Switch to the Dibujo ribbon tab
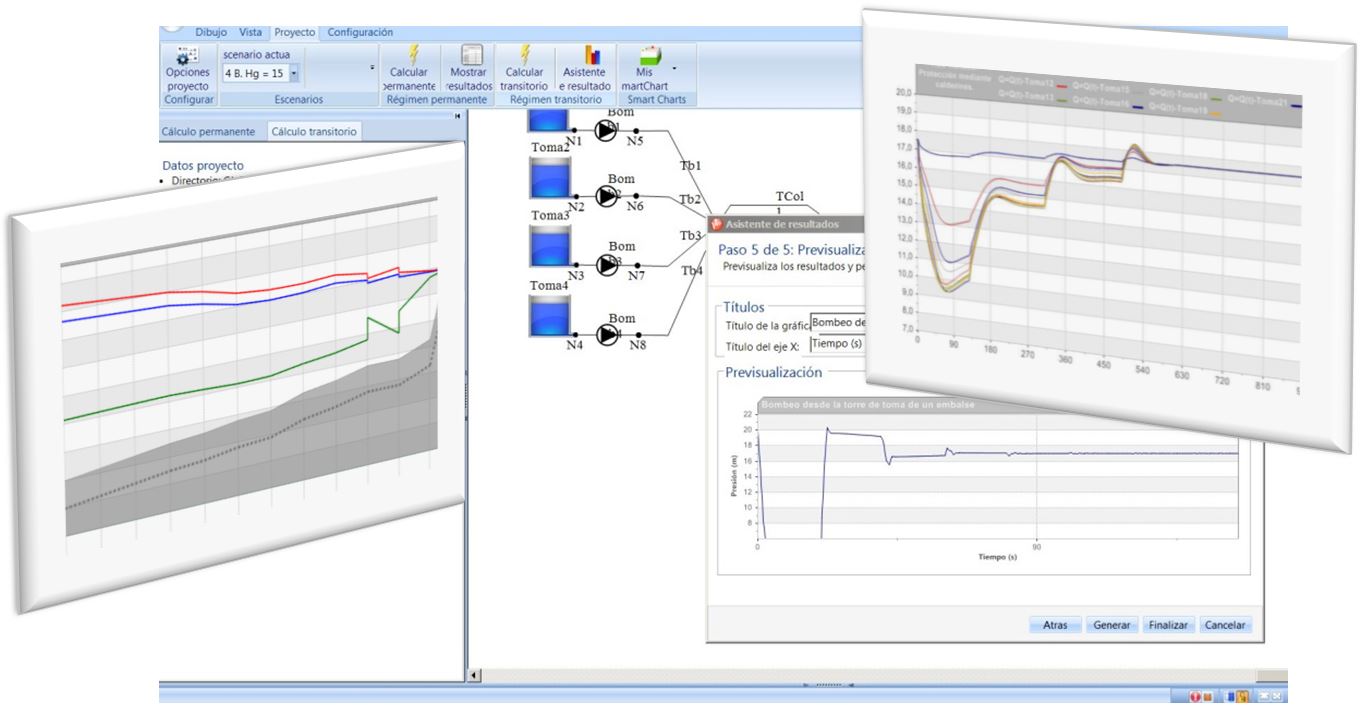The width and height of the screenshot is (1362, 706). point(211,33)
